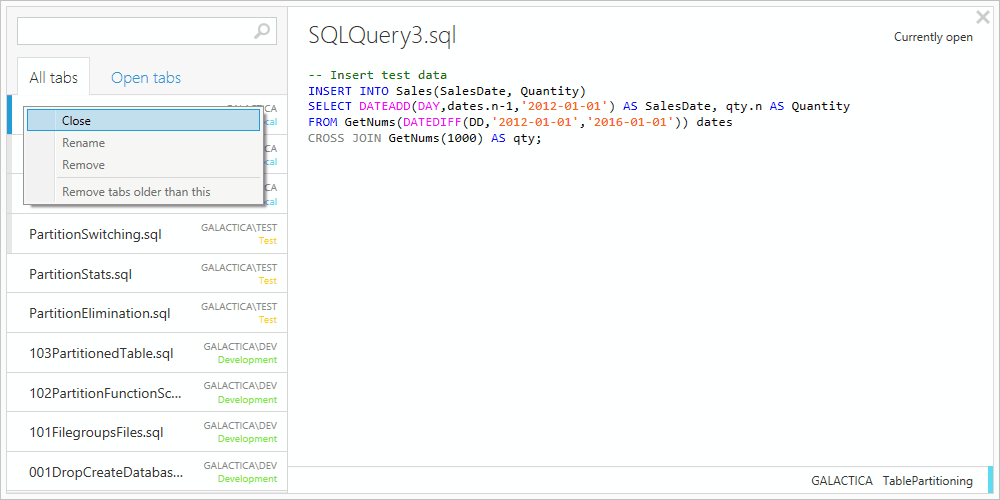Click the search magnifier icon
The image size is (1000, 500).
coord(262,31)
